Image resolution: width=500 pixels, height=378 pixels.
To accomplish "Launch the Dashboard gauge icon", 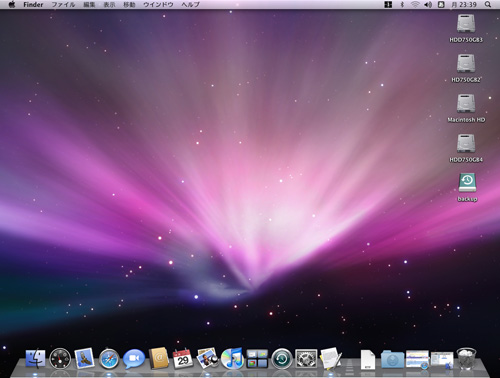I will click(x=60, y=359).
